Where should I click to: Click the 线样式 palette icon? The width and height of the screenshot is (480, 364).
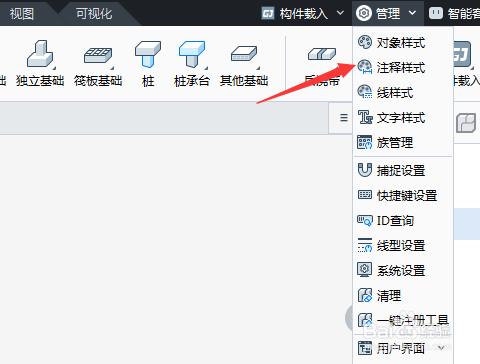click(x=365, y=92)
